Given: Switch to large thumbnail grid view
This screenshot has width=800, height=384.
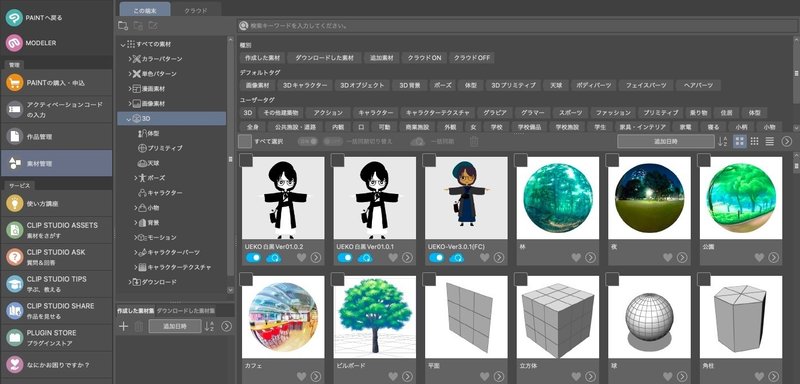Looking at the screenshot, I should (740, 141).
